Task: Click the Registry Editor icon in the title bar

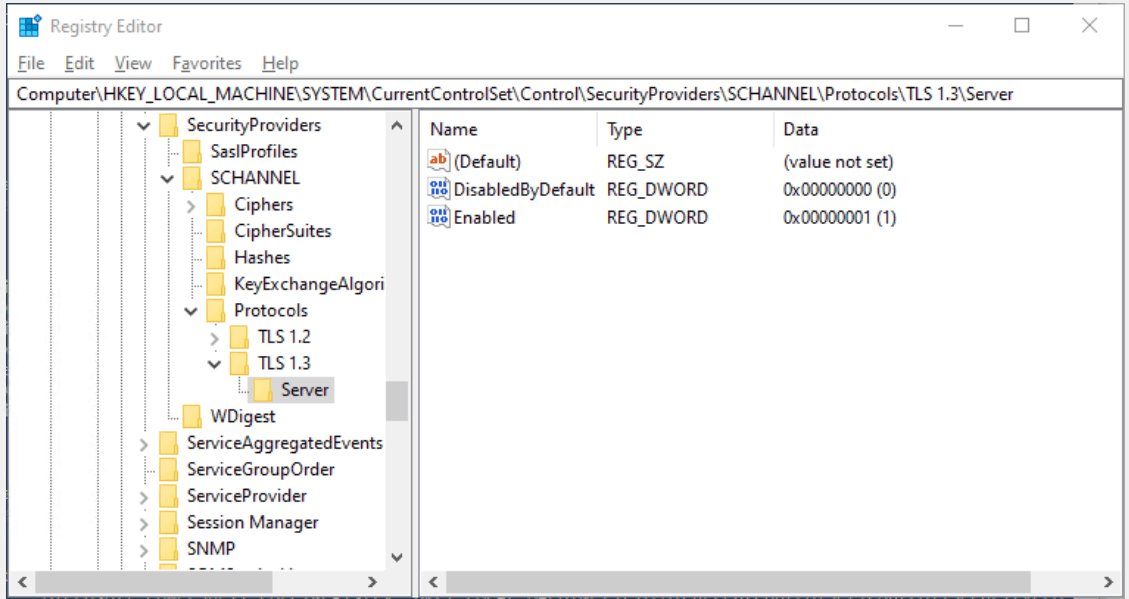Action: point(30,25)
